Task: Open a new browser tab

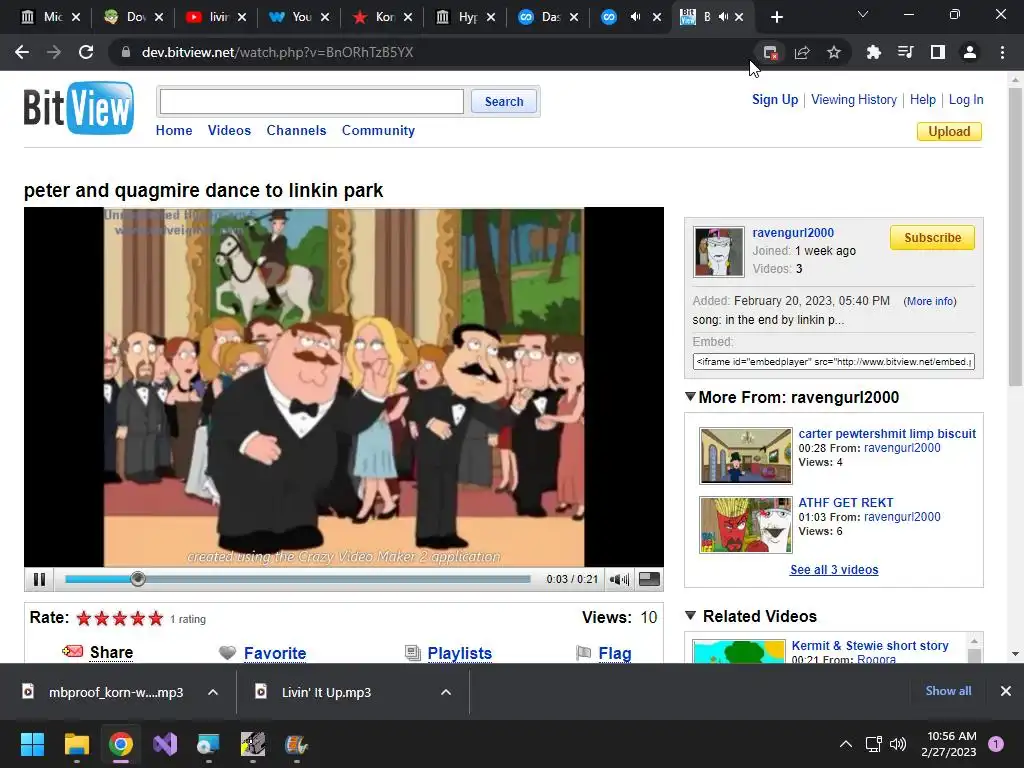Action: coord(776,17)
